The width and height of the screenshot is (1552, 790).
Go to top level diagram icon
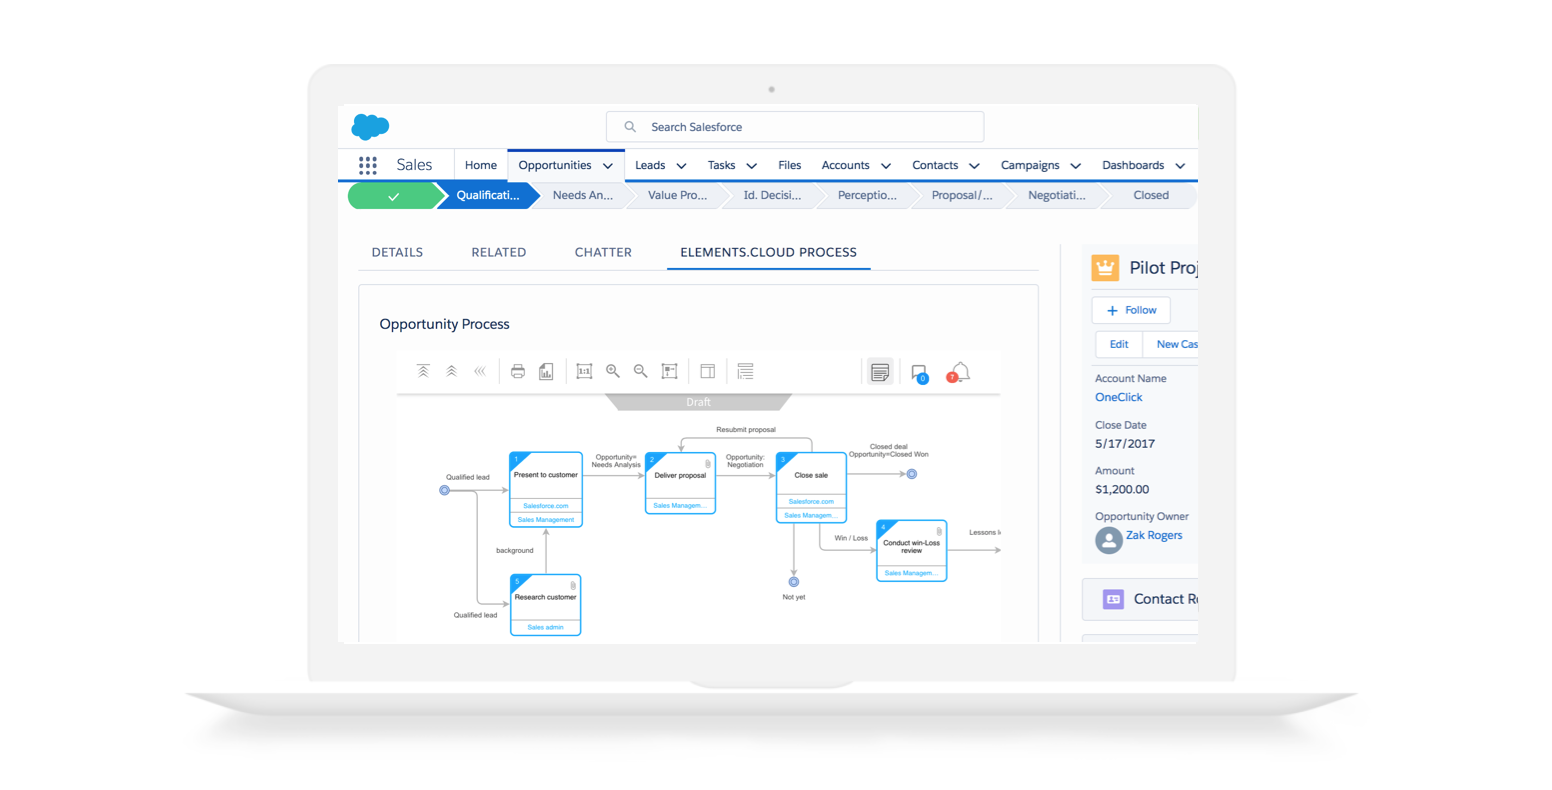point(423,371)
